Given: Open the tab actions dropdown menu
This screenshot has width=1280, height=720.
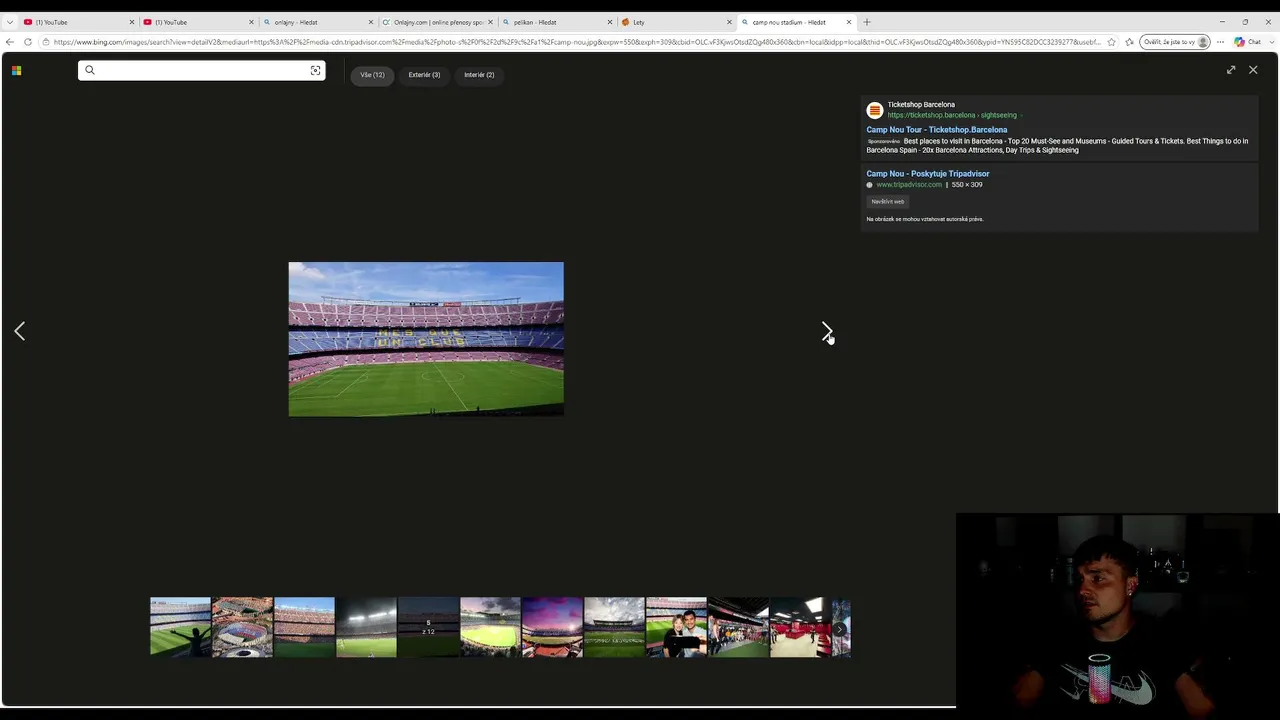Looking at the screenshot, I should [10, 22].
